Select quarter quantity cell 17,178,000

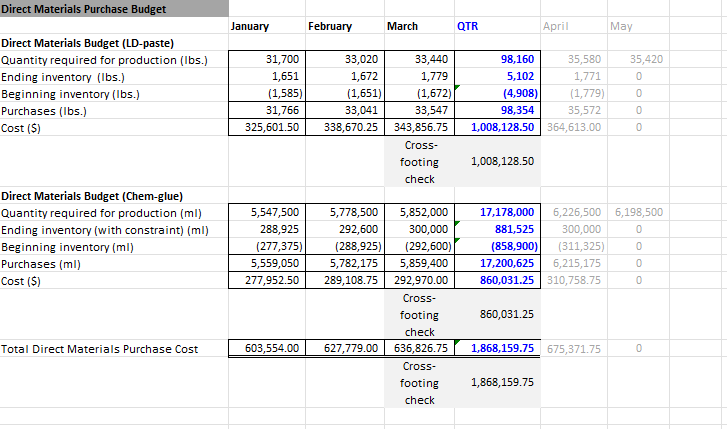pyautogui.click(x=497, y=212)
